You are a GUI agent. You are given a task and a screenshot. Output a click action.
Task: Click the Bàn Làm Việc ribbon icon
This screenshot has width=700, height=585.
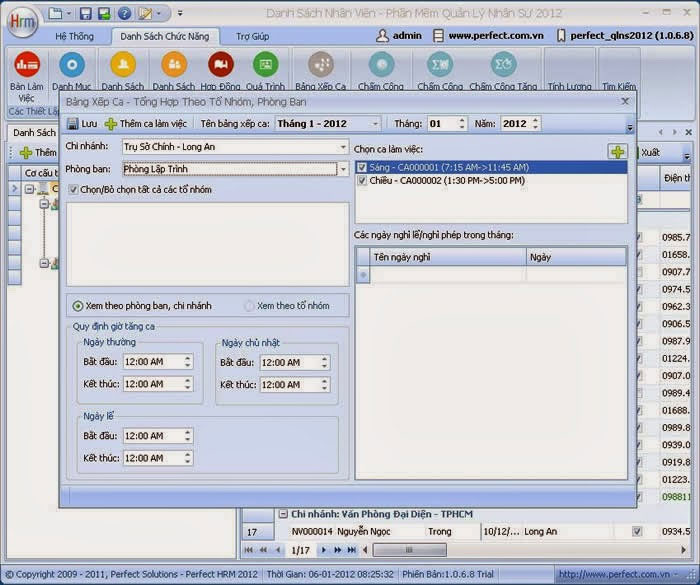point(27,66)
